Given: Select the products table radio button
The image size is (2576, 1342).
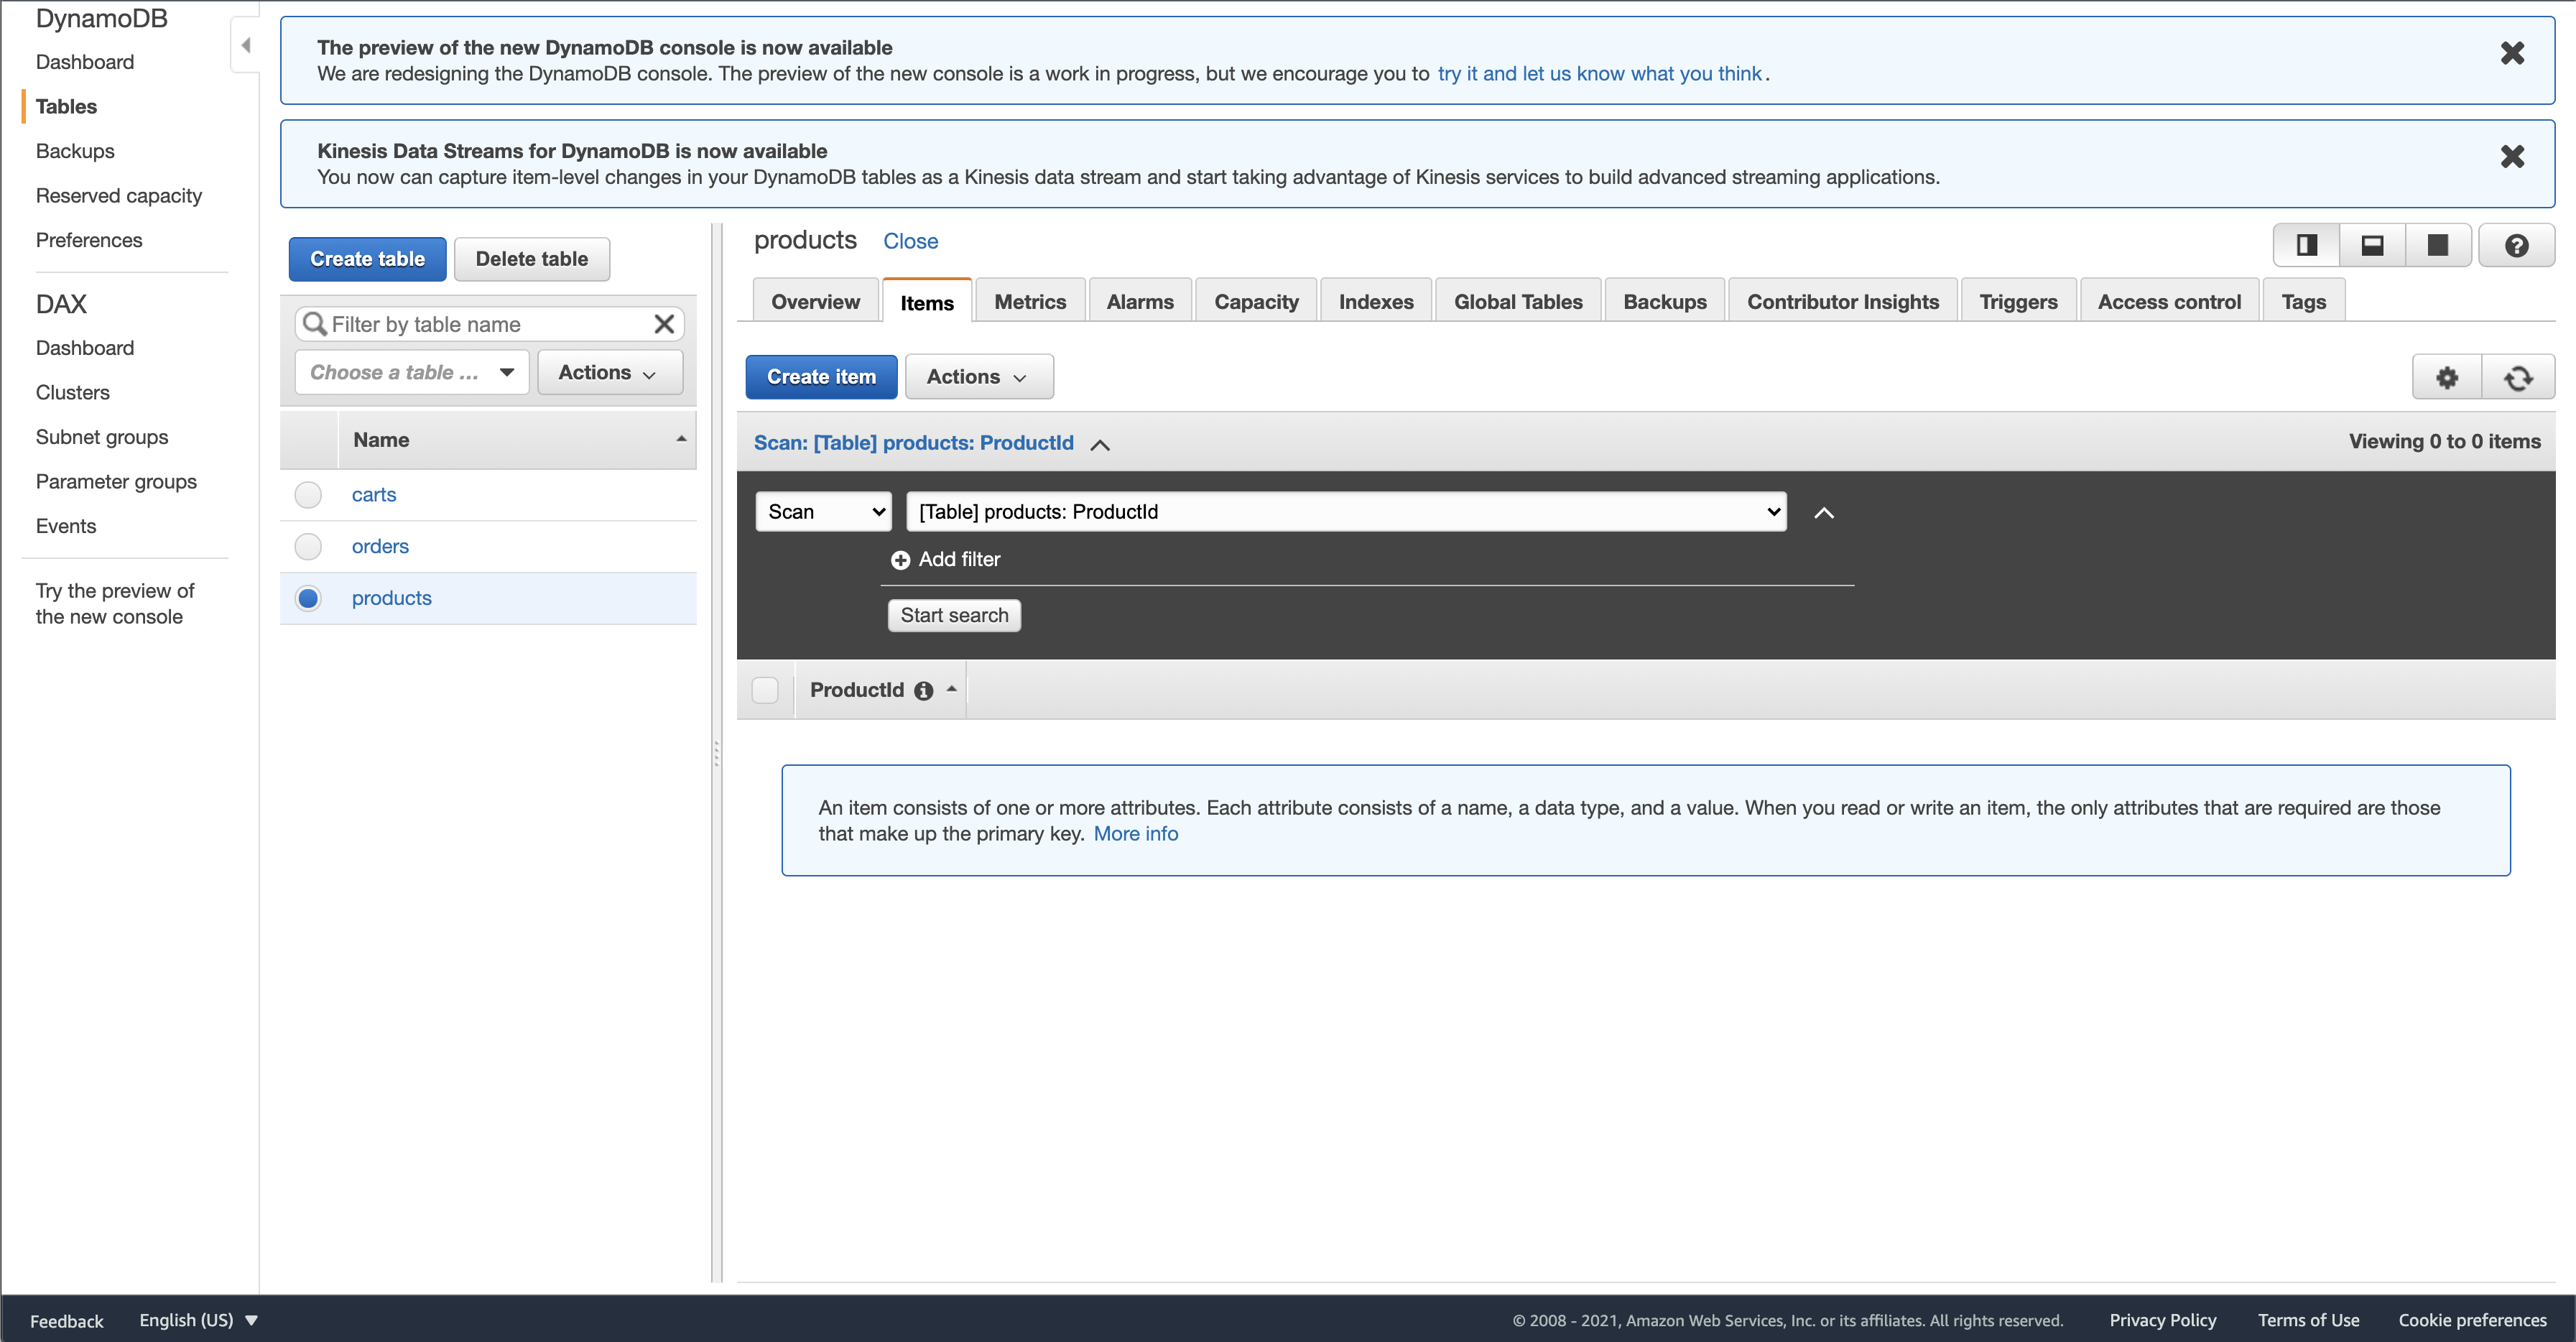Looking at the screenshot, I should click(308, 598).
